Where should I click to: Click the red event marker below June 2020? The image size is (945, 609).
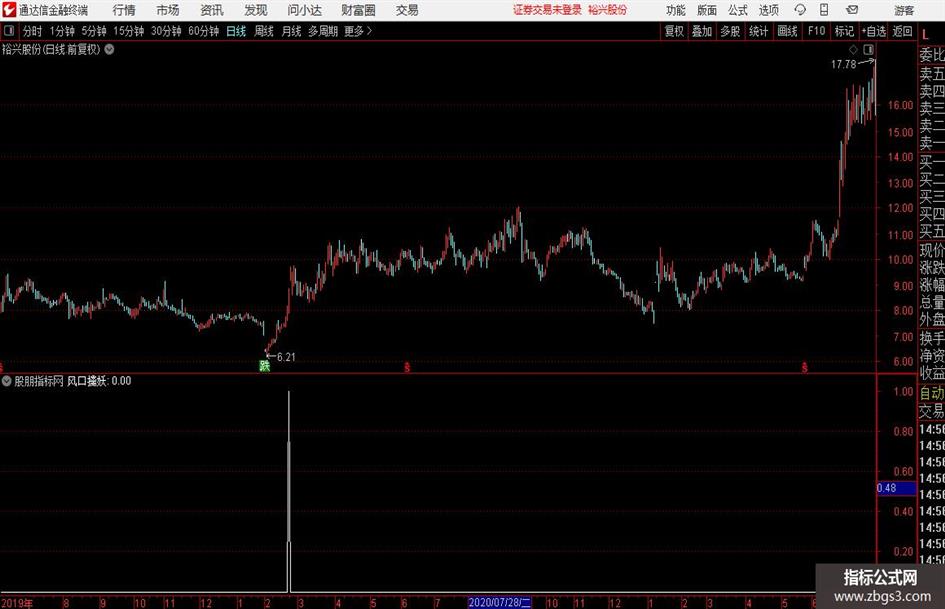pyautogui.click(x=407, y=367)
